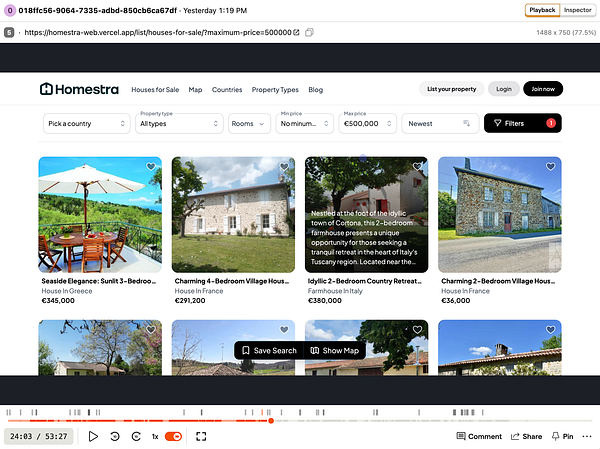Image resolution: width=600 pixels, height=449 pixels.
Task: Expand the Rooms dropdown
Action: click(x=249, y=124)
